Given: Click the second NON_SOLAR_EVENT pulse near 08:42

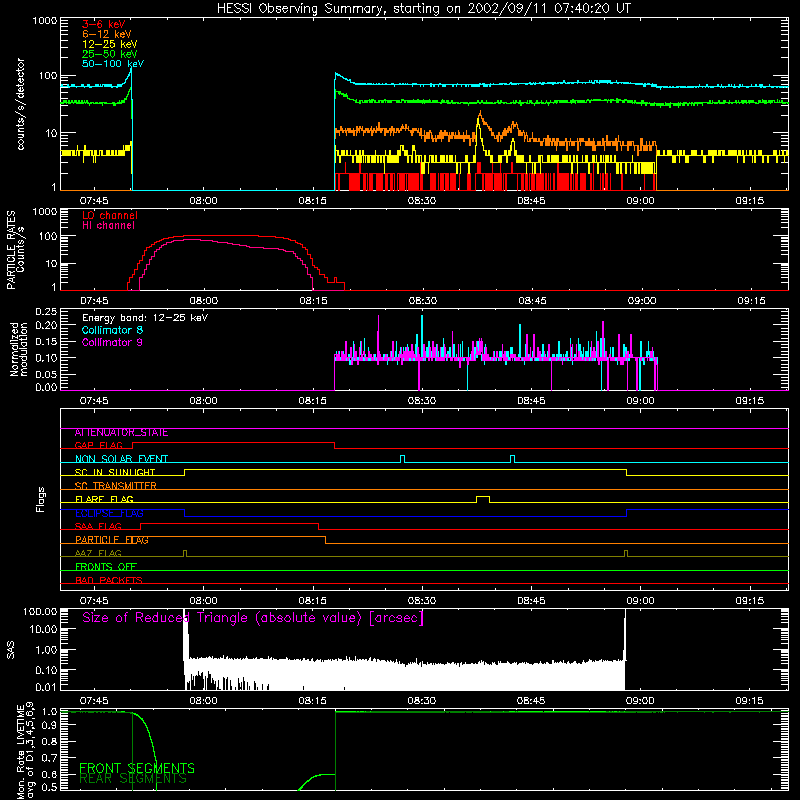Looking at the screenshot, I should tap(513, 459).
